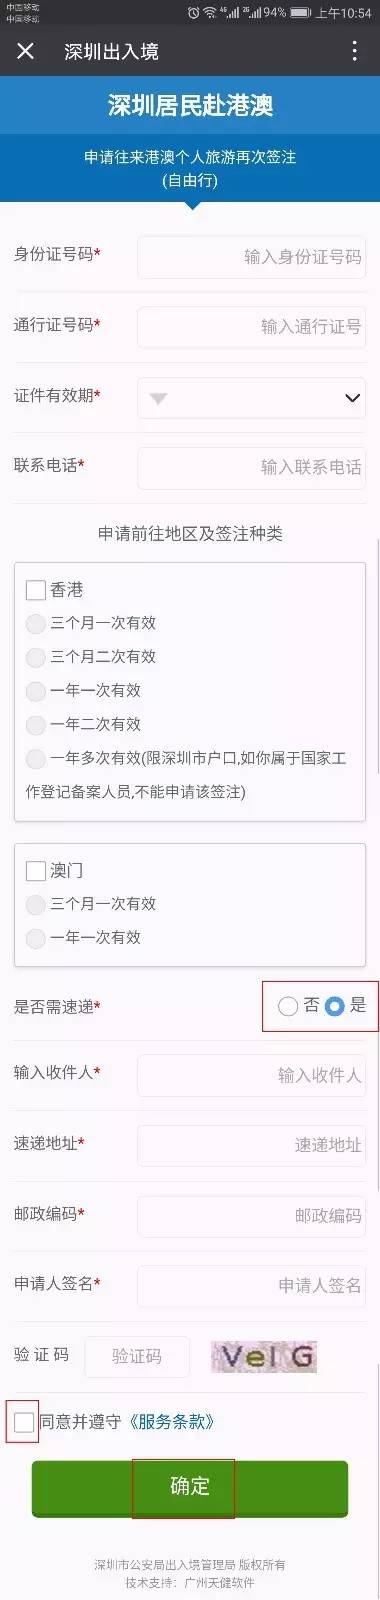Tap the WiFi signal icon in status bar
The width and height of the screenshot is (380, 1600).
pos(209,12)
